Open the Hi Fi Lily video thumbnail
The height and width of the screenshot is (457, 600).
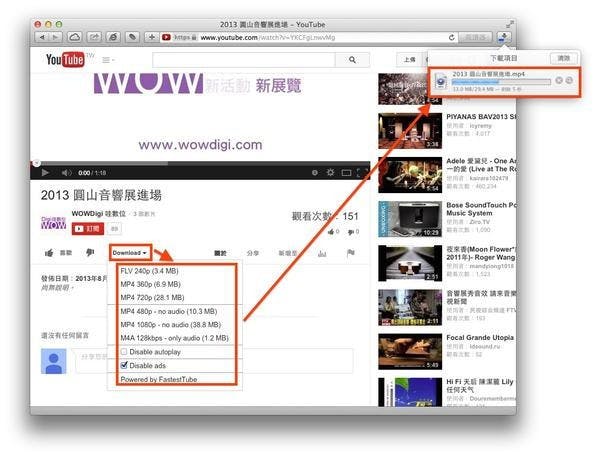coord(410,392)
